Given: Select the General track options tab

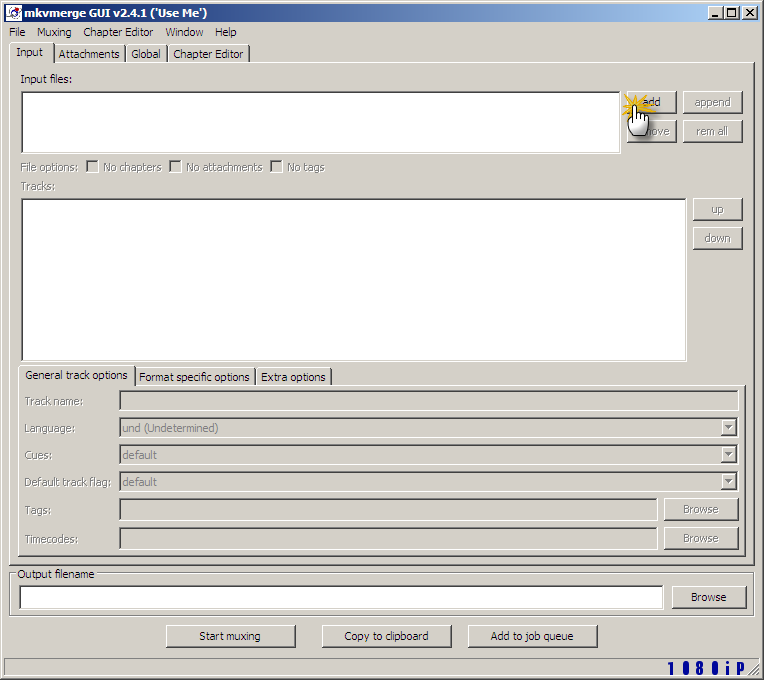Looking at the screenshot, I should (76, 375).
